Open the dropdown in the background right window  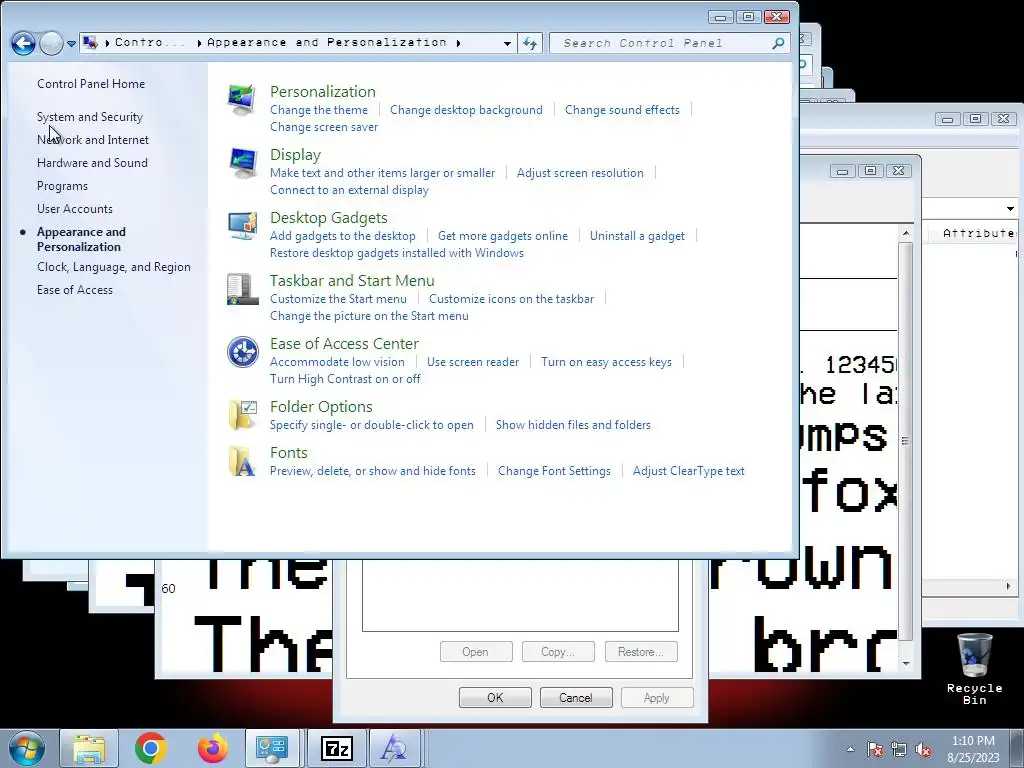click(x=1010, y=209)
